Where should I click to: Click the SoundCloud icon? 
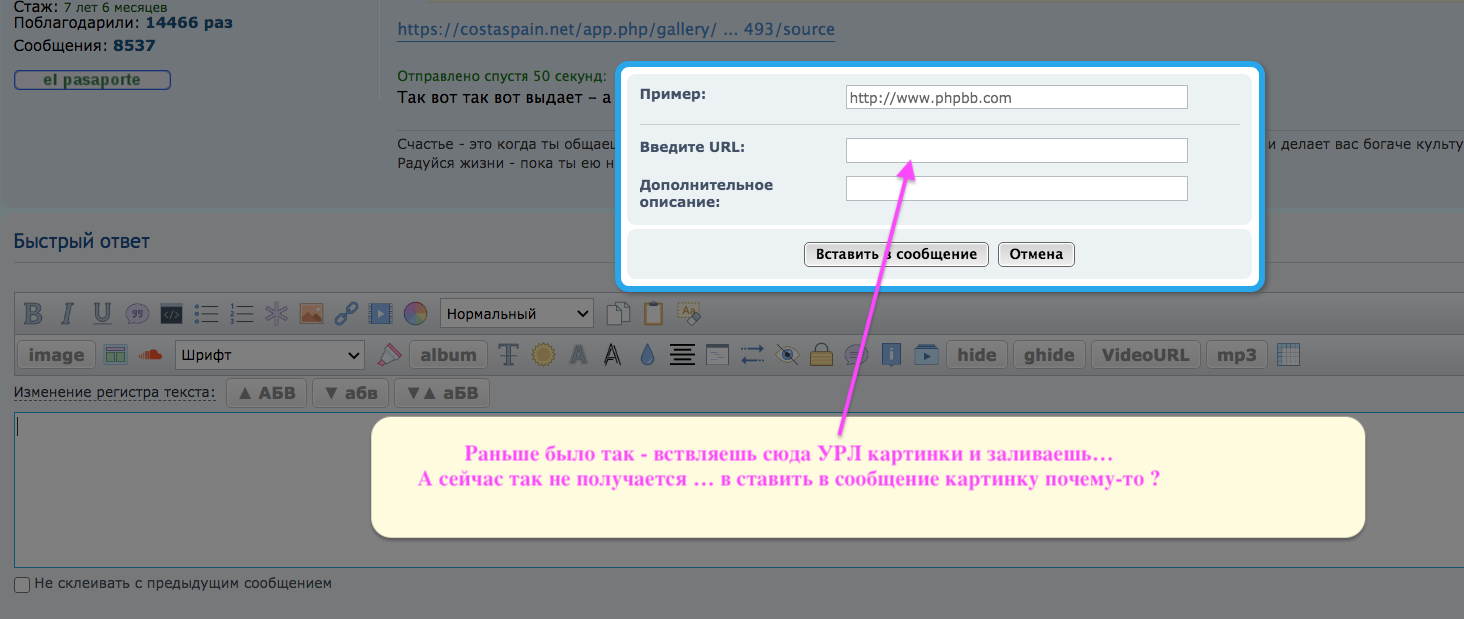150,355
